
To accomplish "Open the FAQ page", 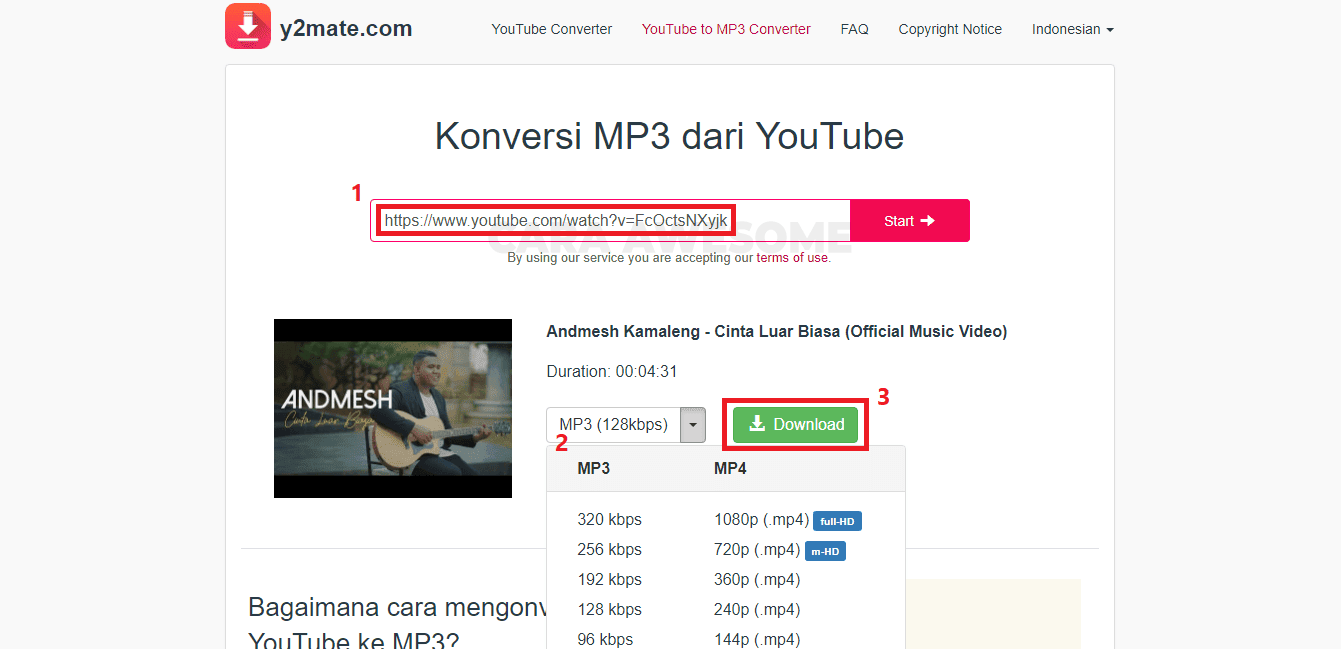I will tap(855, 29).
